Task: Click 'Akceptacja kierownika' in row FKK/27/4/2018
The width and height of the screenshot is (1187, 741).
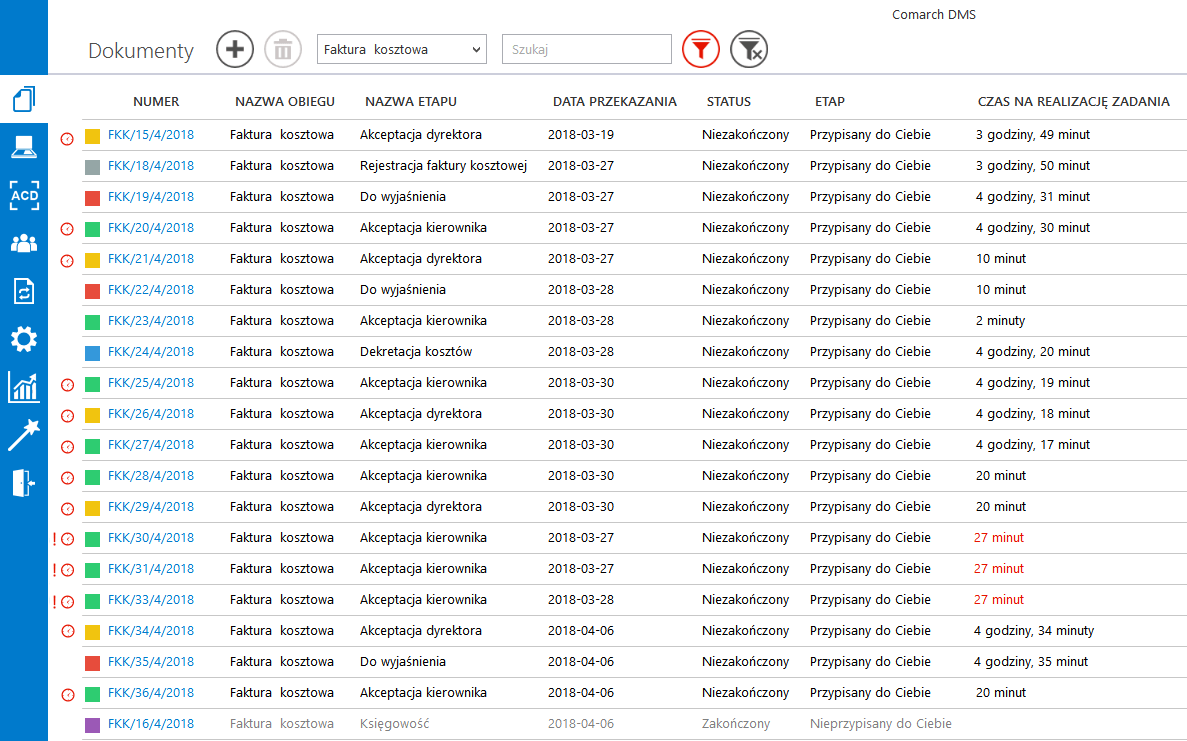Action: click(423, 445)
